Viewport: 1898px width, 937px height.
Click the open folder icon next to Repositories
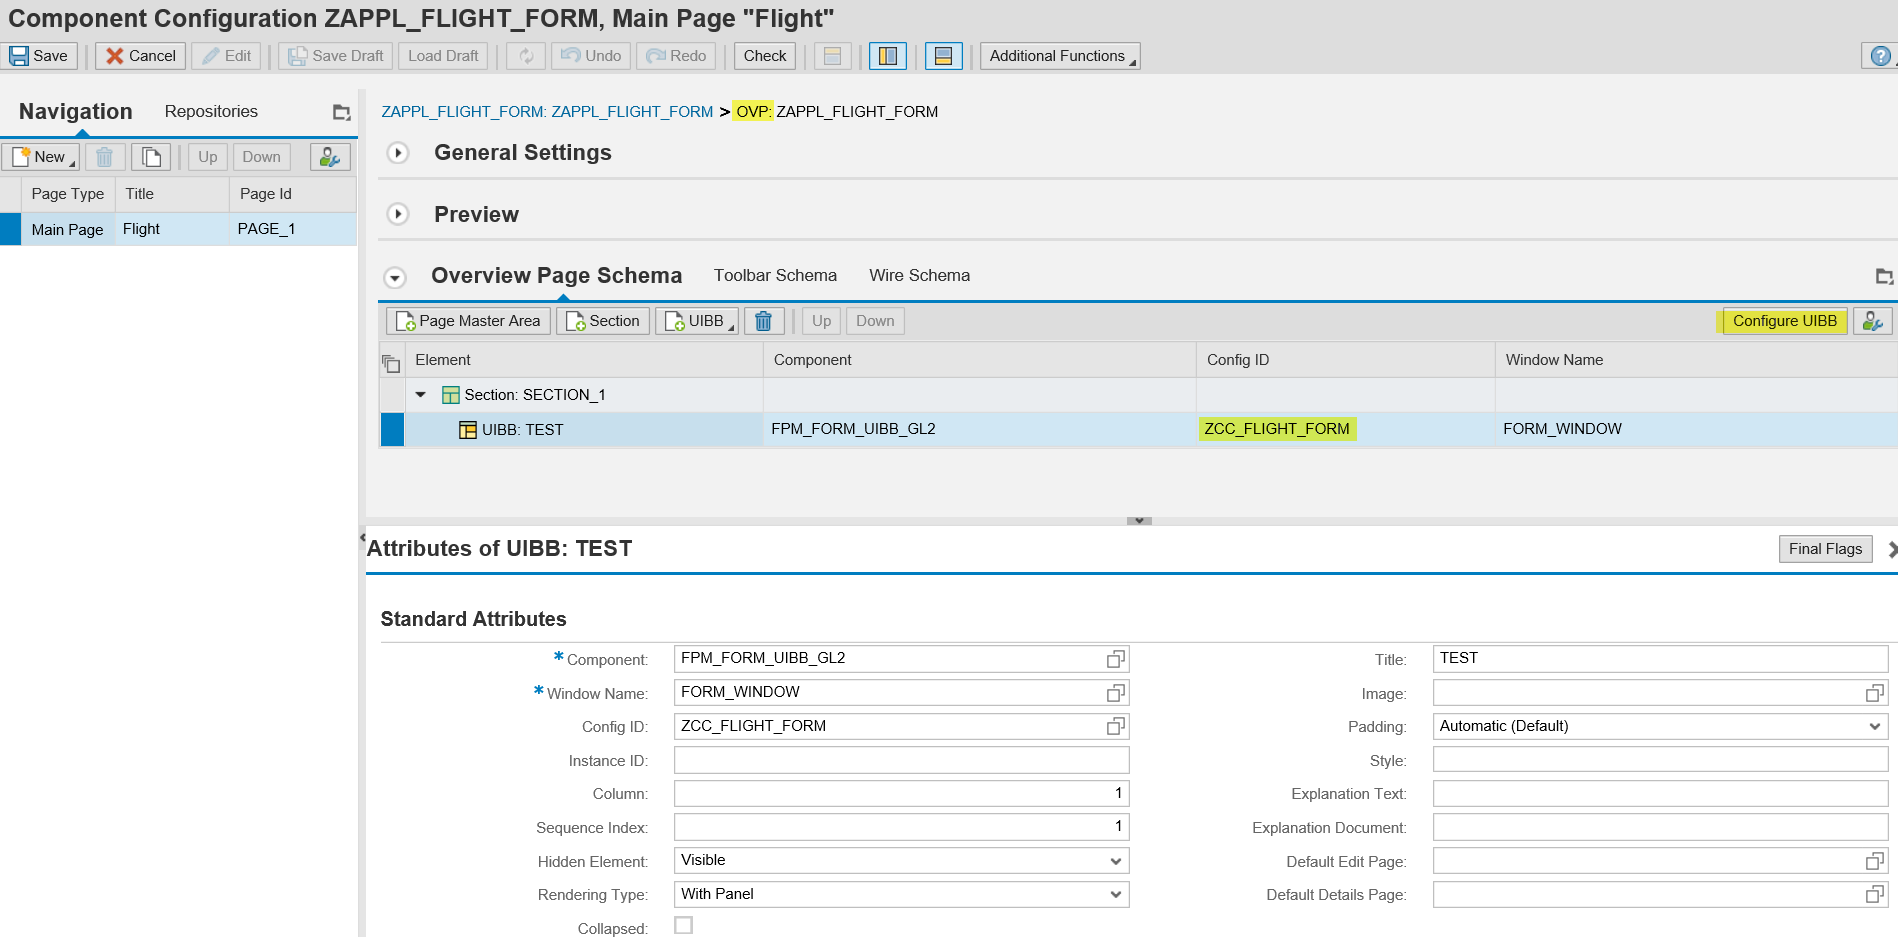pyautogui.click(x=341, y=111)
